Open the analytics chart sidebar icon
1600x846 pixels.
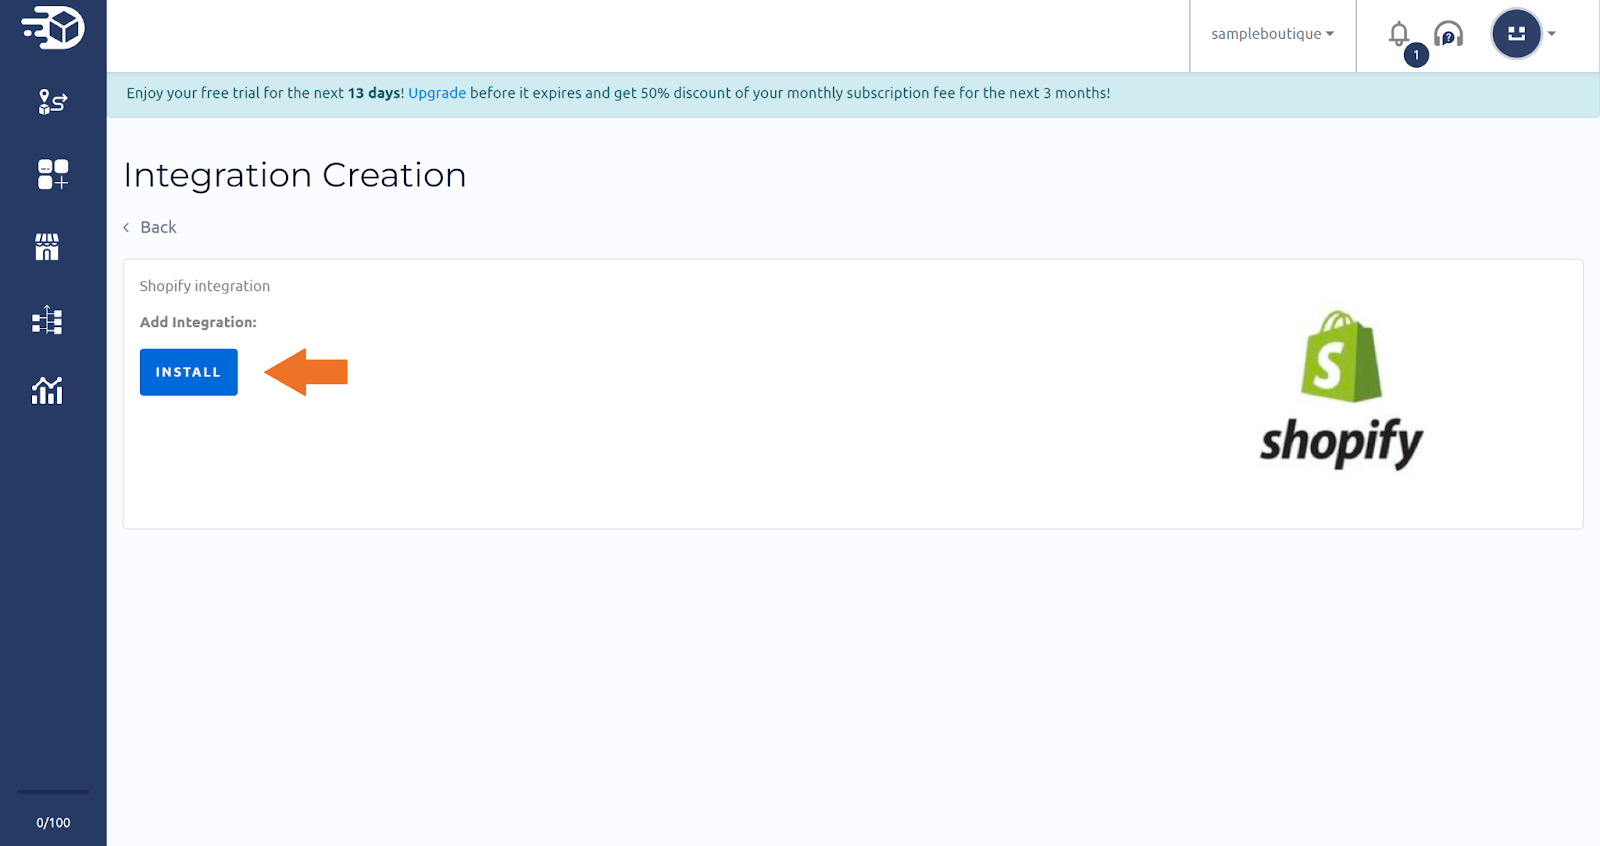(47, 390)
